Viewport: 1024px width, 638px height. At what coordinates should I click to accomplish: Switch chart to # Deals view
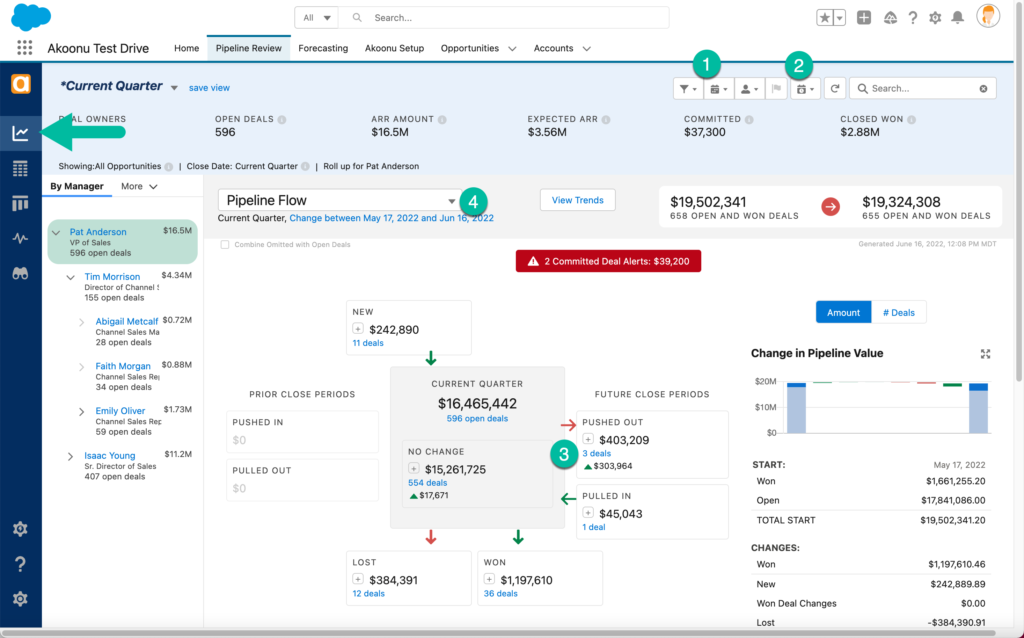pyautogui.click(x=898, y=312)
